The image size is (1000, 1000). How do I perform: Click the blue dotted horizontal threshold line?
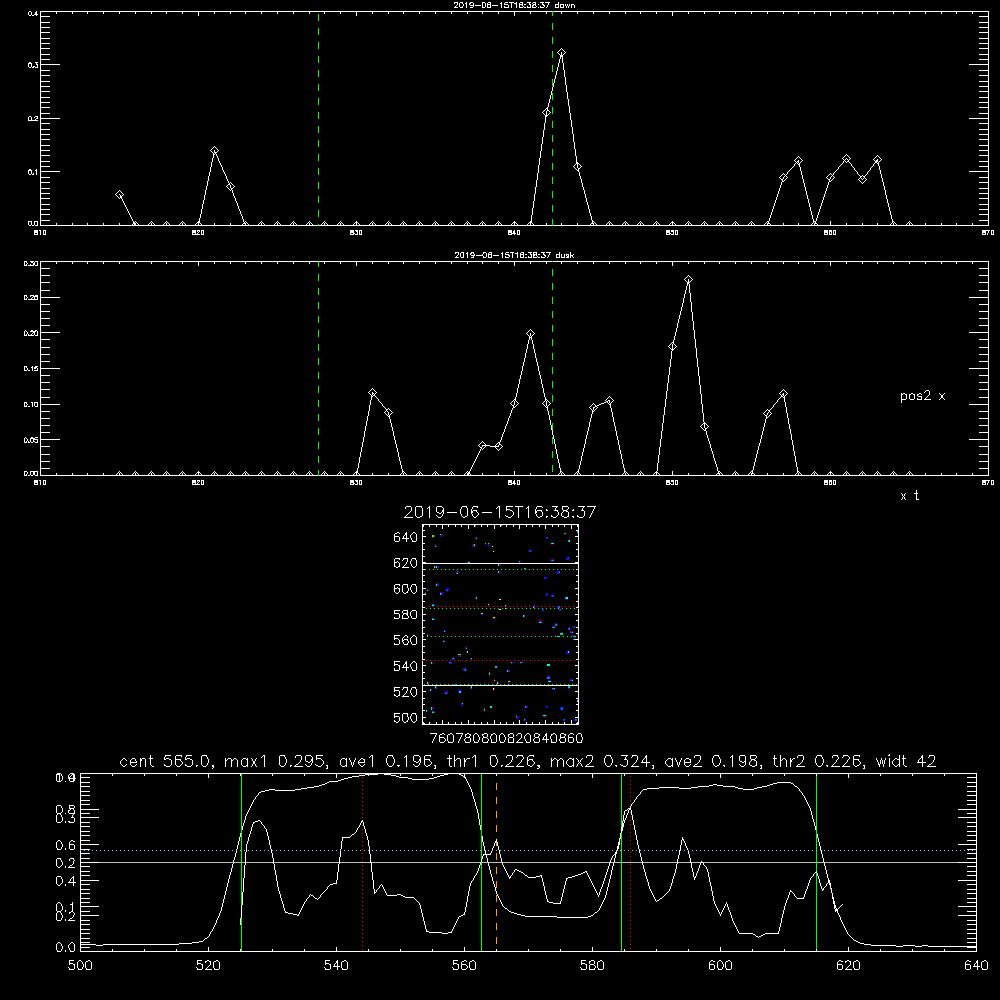click(528, 850)
